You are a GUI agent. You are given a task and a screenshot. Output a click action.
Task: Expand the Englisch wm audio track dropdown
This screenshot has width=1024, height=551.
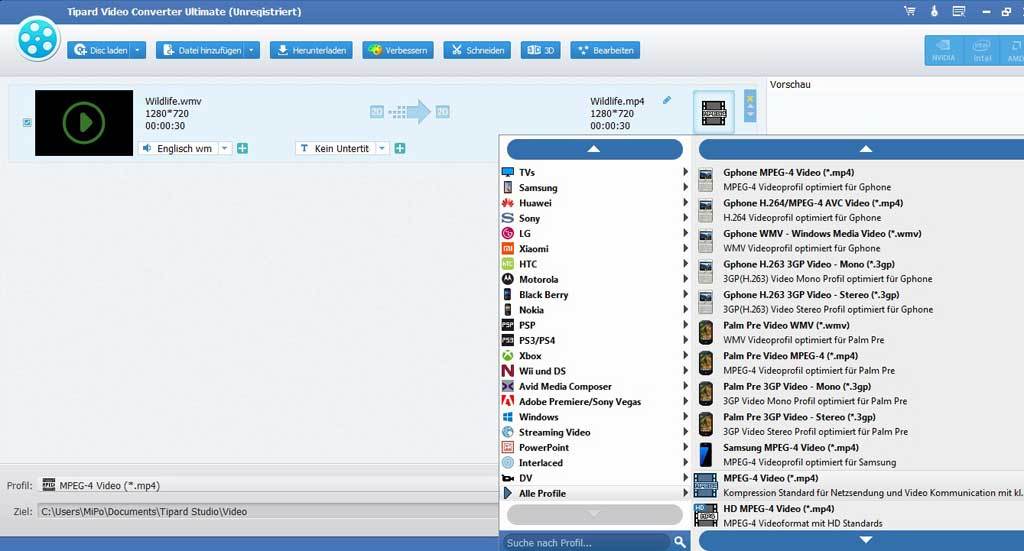point(225,148)
